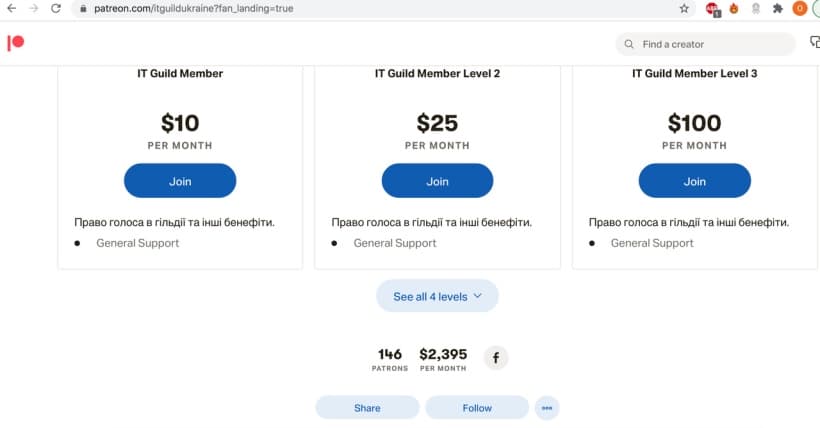
Task: Follow this creator
Action: point(477,408)
